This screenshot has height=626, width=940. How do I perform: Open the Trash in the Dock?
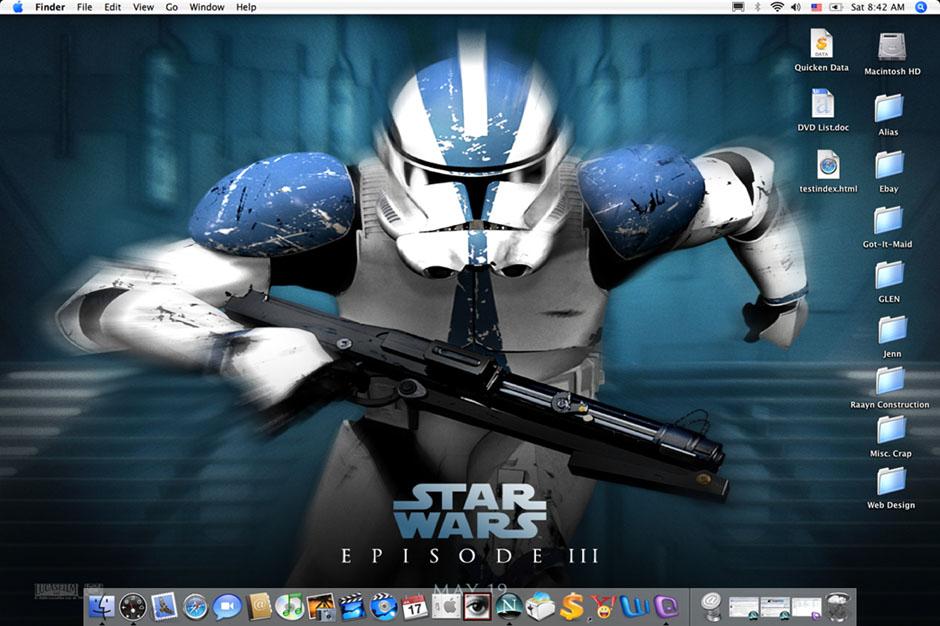pyautogui.click(x=837, y=607)
